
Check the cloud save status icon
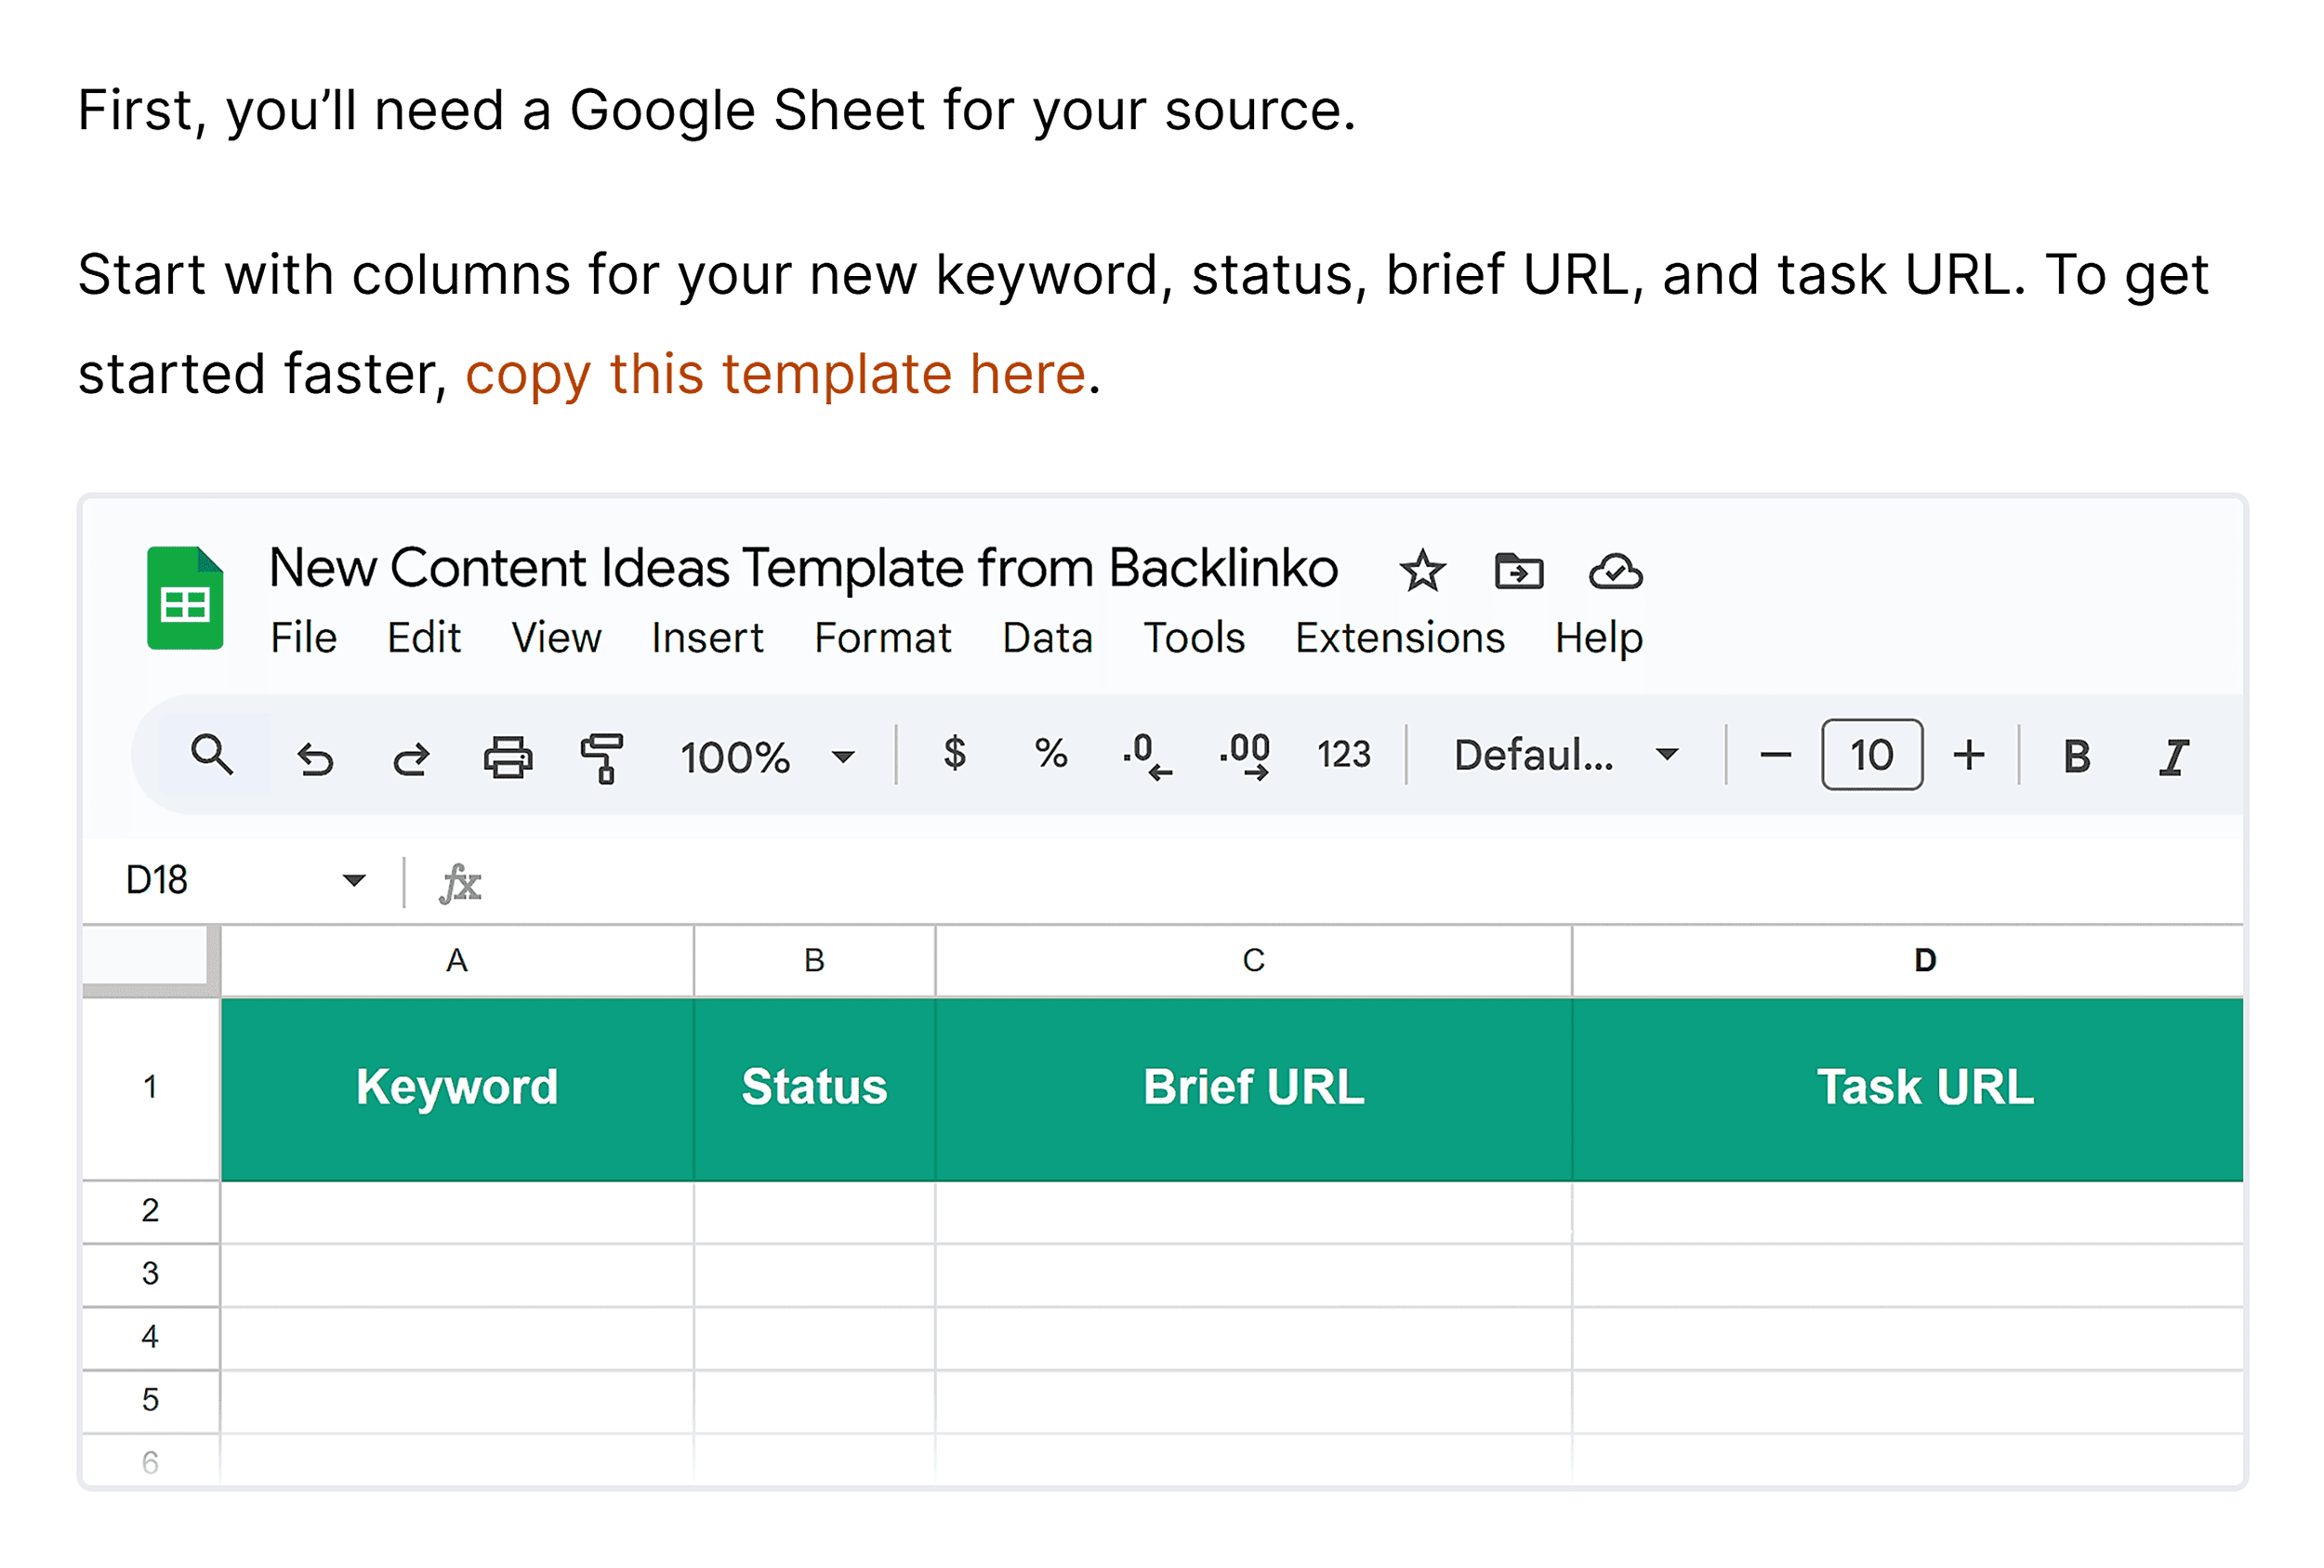pyautogui.click(x=1615, y=571)
